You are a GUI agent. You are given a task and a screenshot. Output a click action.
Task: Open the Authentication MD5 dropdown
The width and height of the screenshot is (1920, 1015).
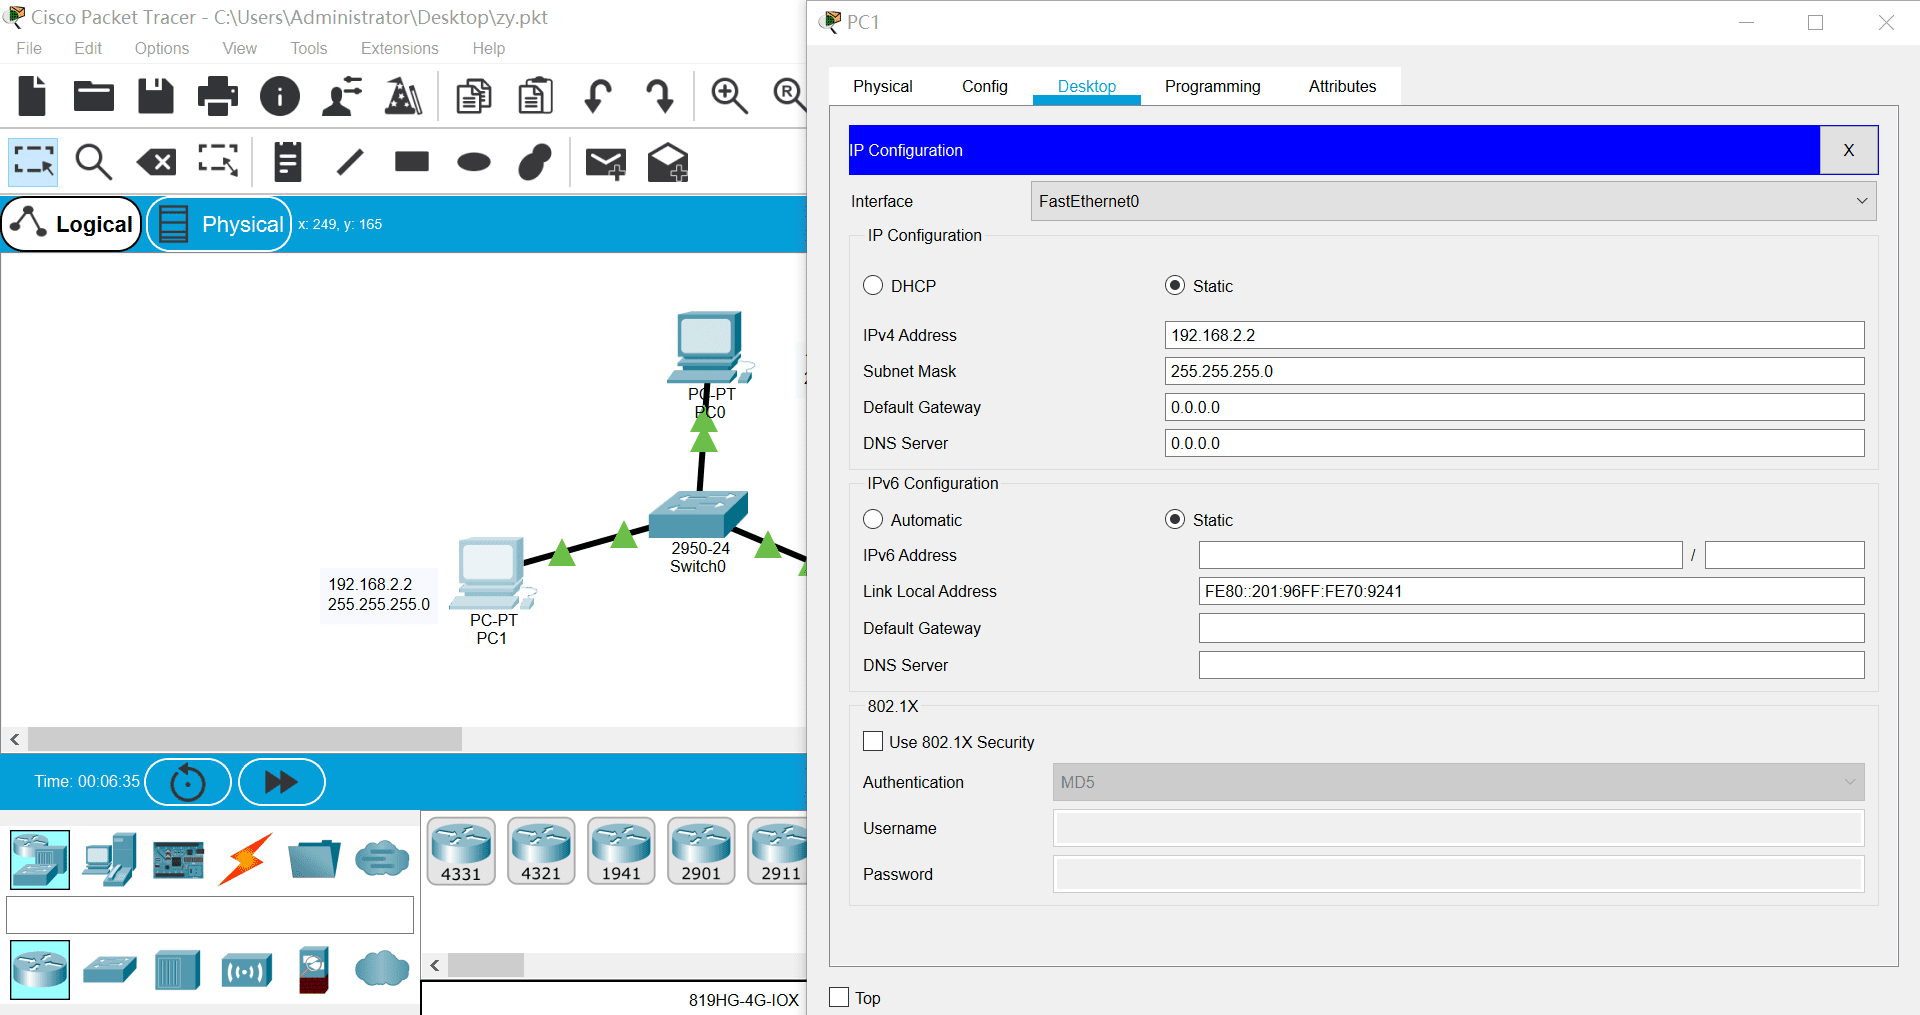click(1458, 782)
